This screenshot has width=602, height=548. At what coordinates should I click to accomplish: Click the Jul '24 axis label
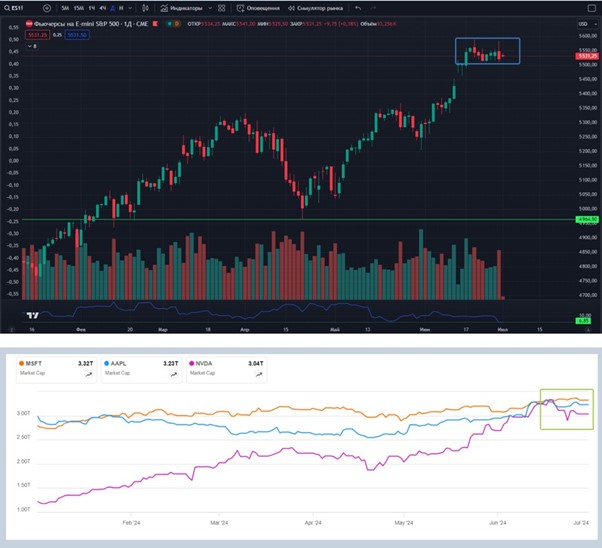[x=581, y=523]
